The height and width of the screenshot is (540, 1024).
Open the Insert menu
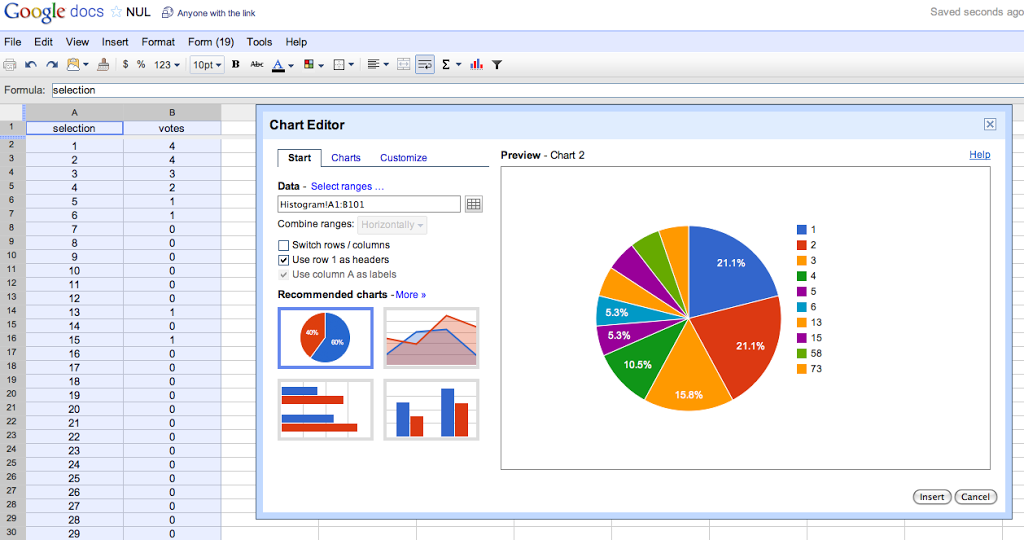[115, 42]
